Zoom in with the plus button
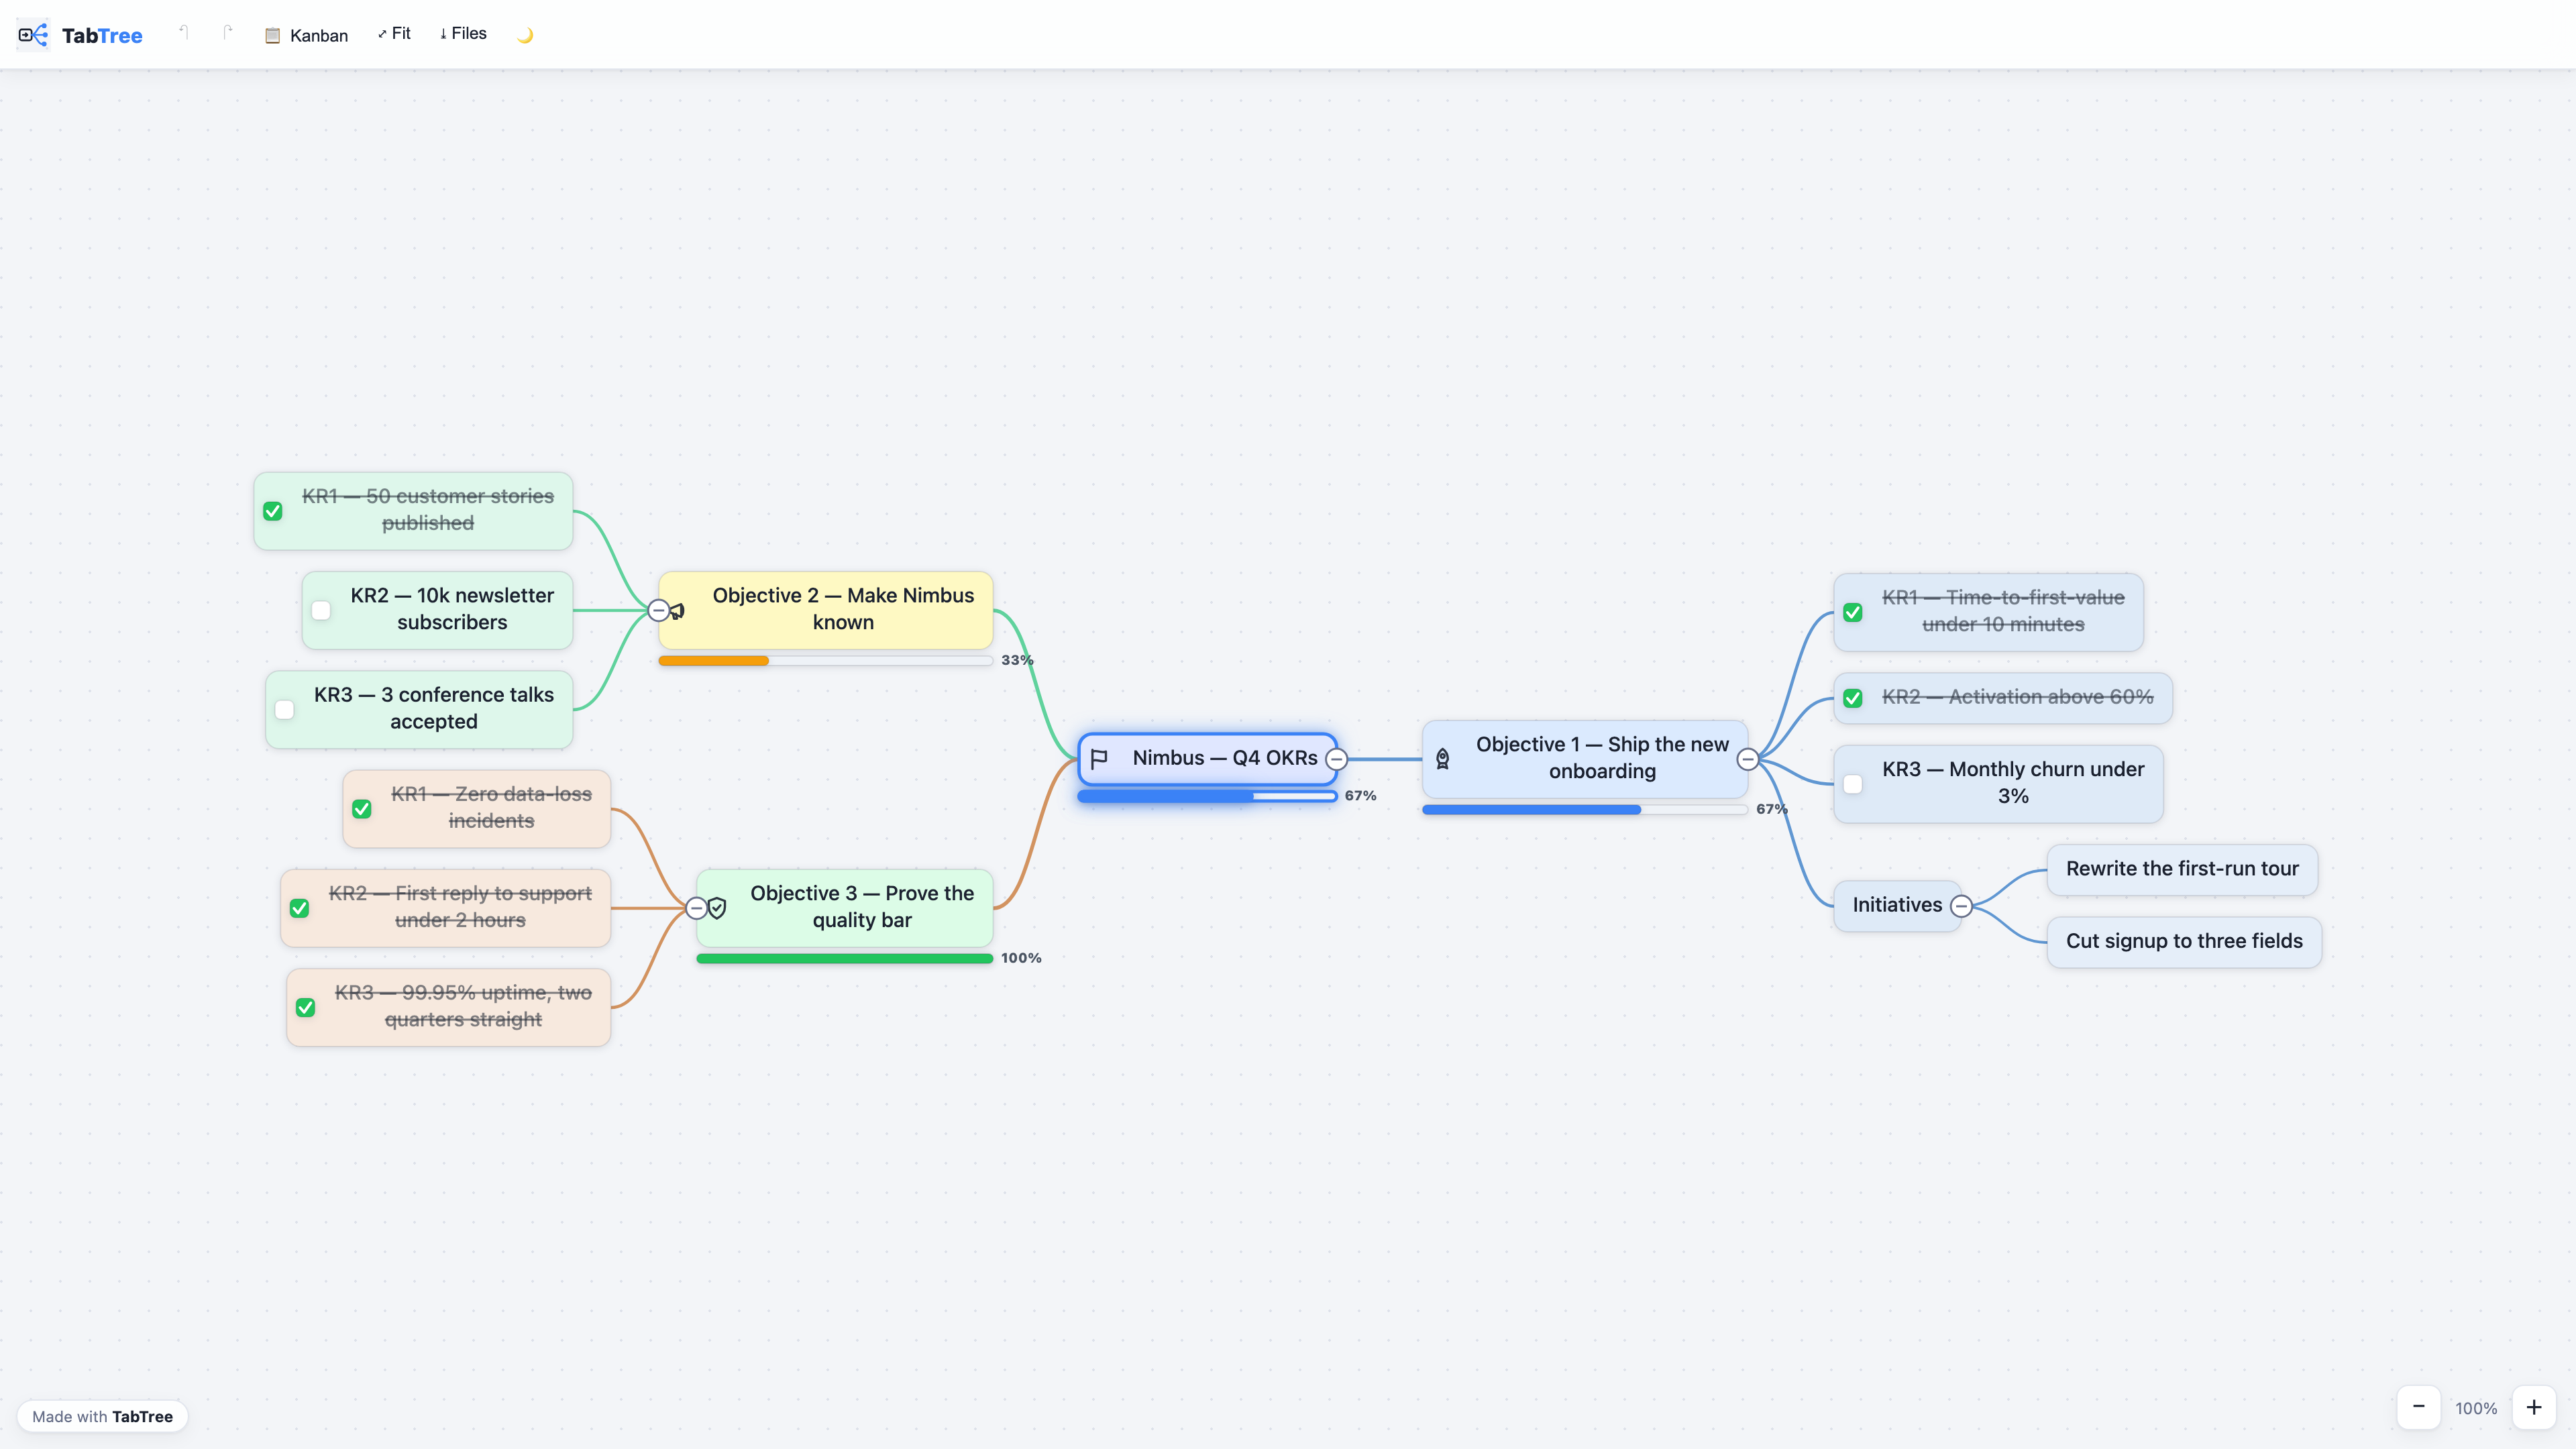This screenshot has width=2576, height=1449. (2534, 1407)
